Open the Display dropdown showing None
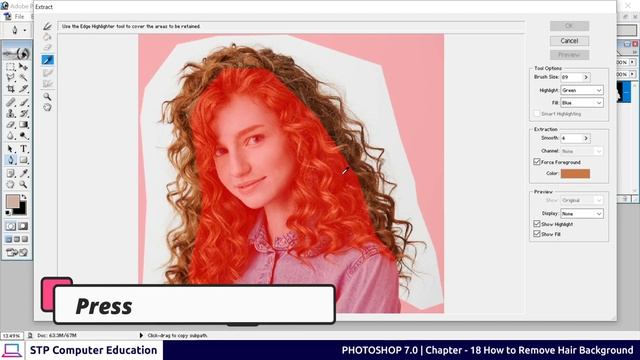Screen dimensions: 640x360 tap(582, 213)
